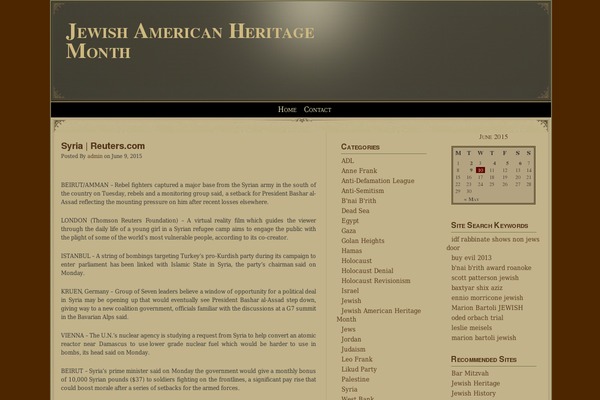Click keyword 'ennio morricone jewish'

coord(487,297)
